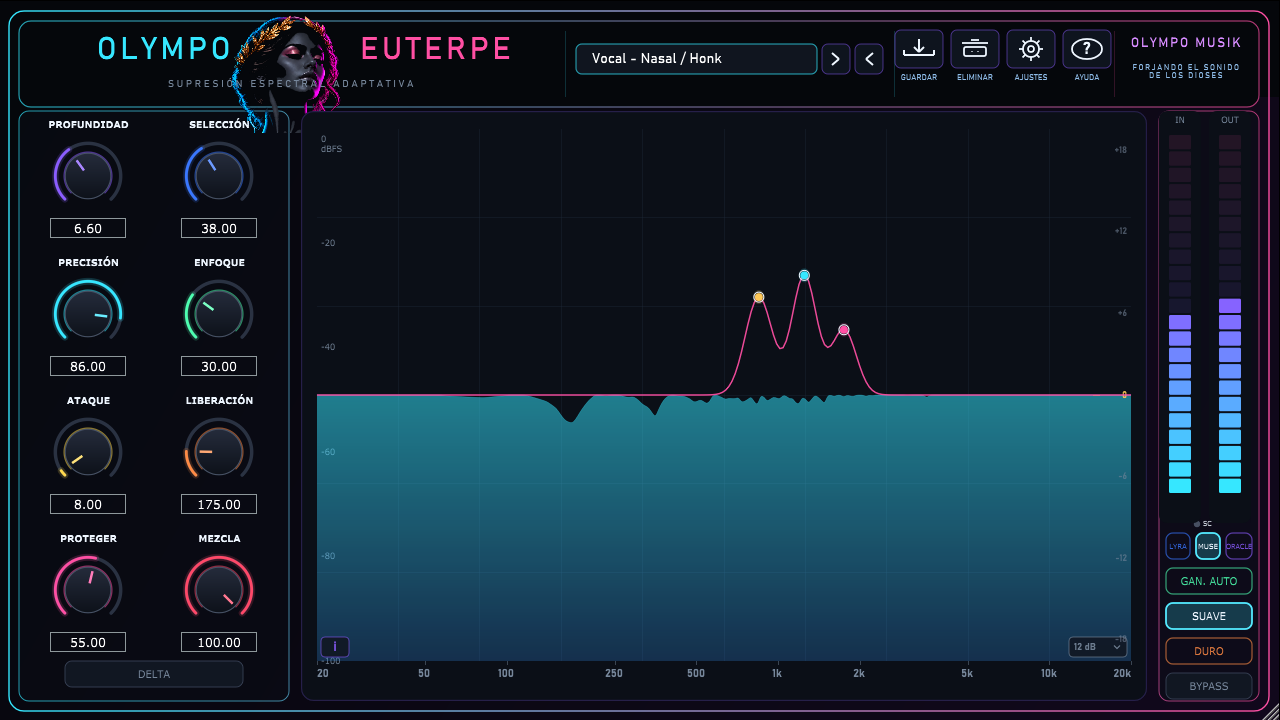Click the Selección knob

coord(219,176)
